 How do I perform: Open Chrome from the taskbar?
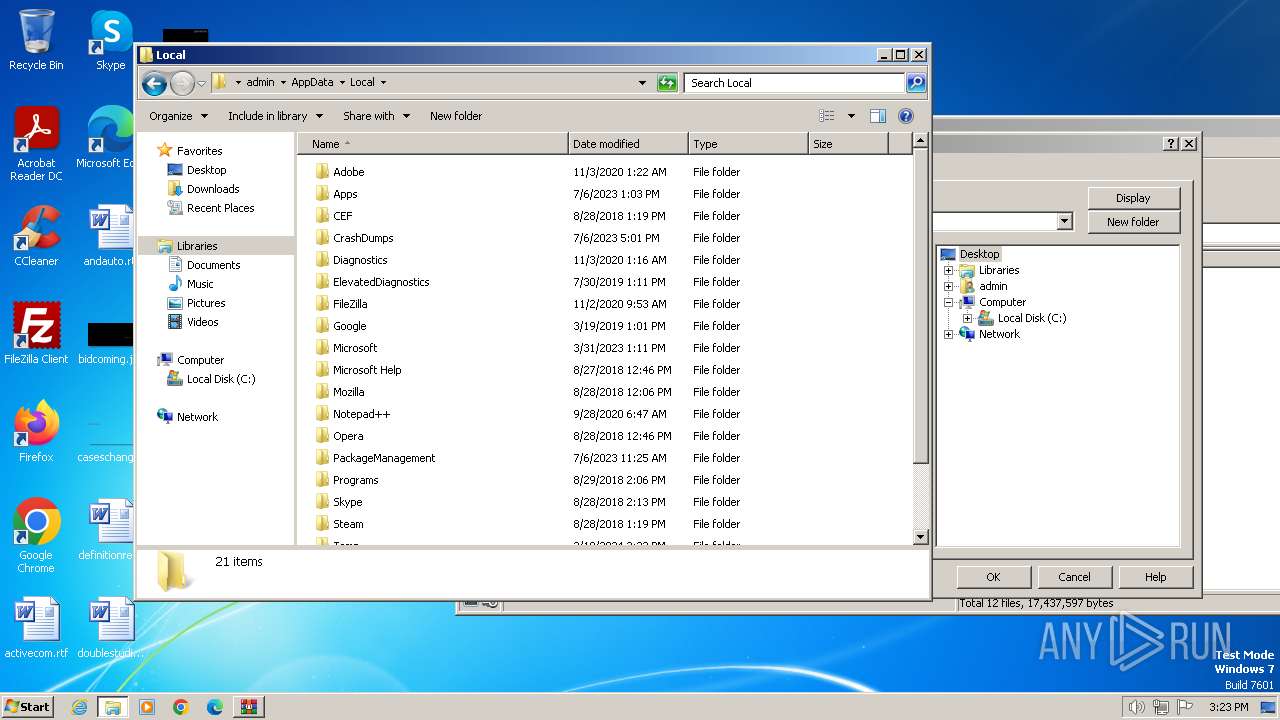[181, 707]
